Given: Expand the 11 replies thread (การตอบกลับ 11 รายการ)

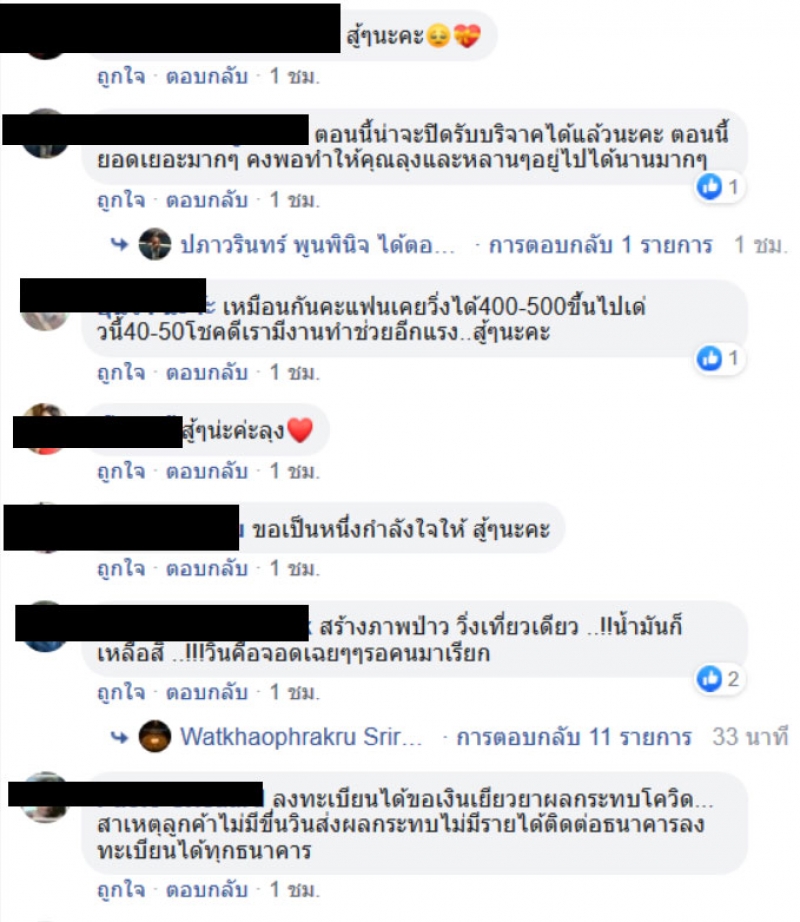Looking at the screenshot, I should click(574, 737).
